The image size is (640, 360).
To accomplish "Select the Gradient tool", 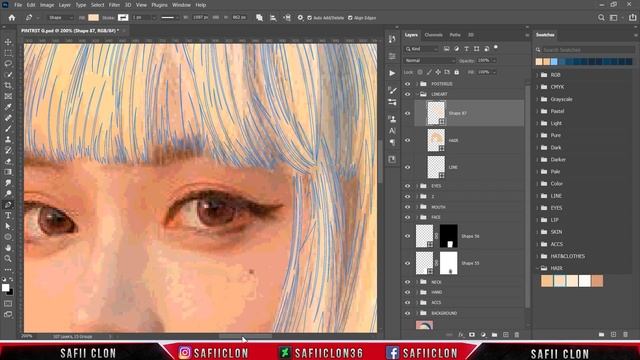I will tap(8, 172).
